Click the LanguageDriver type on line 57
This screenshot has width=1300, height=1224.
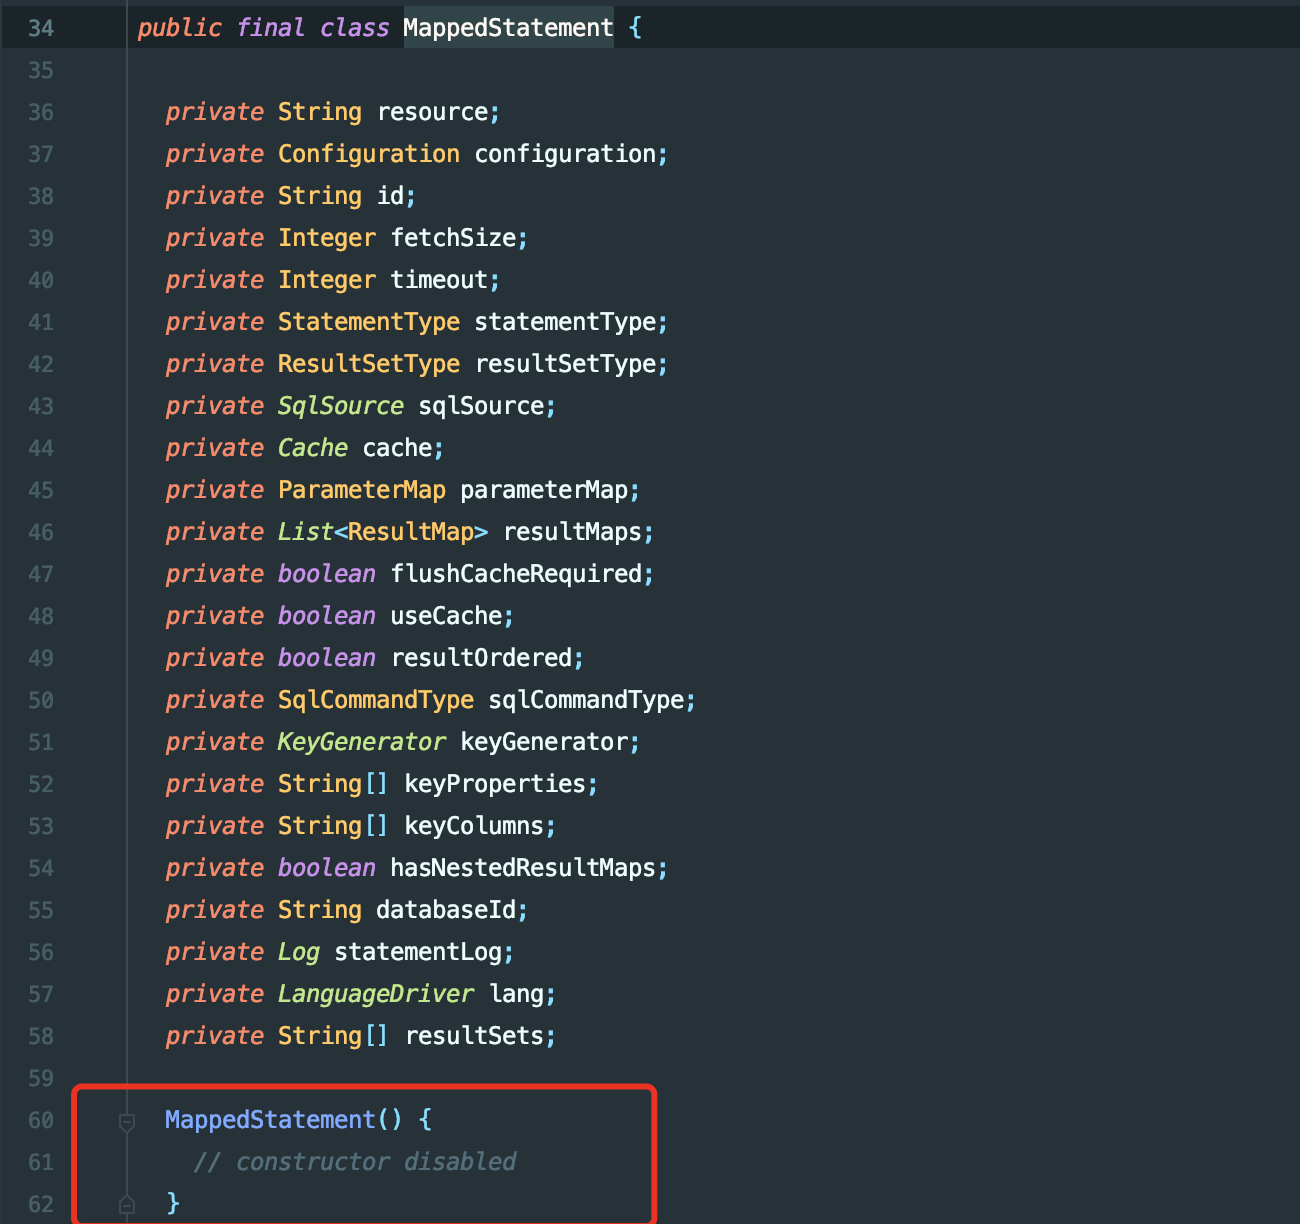376,994
